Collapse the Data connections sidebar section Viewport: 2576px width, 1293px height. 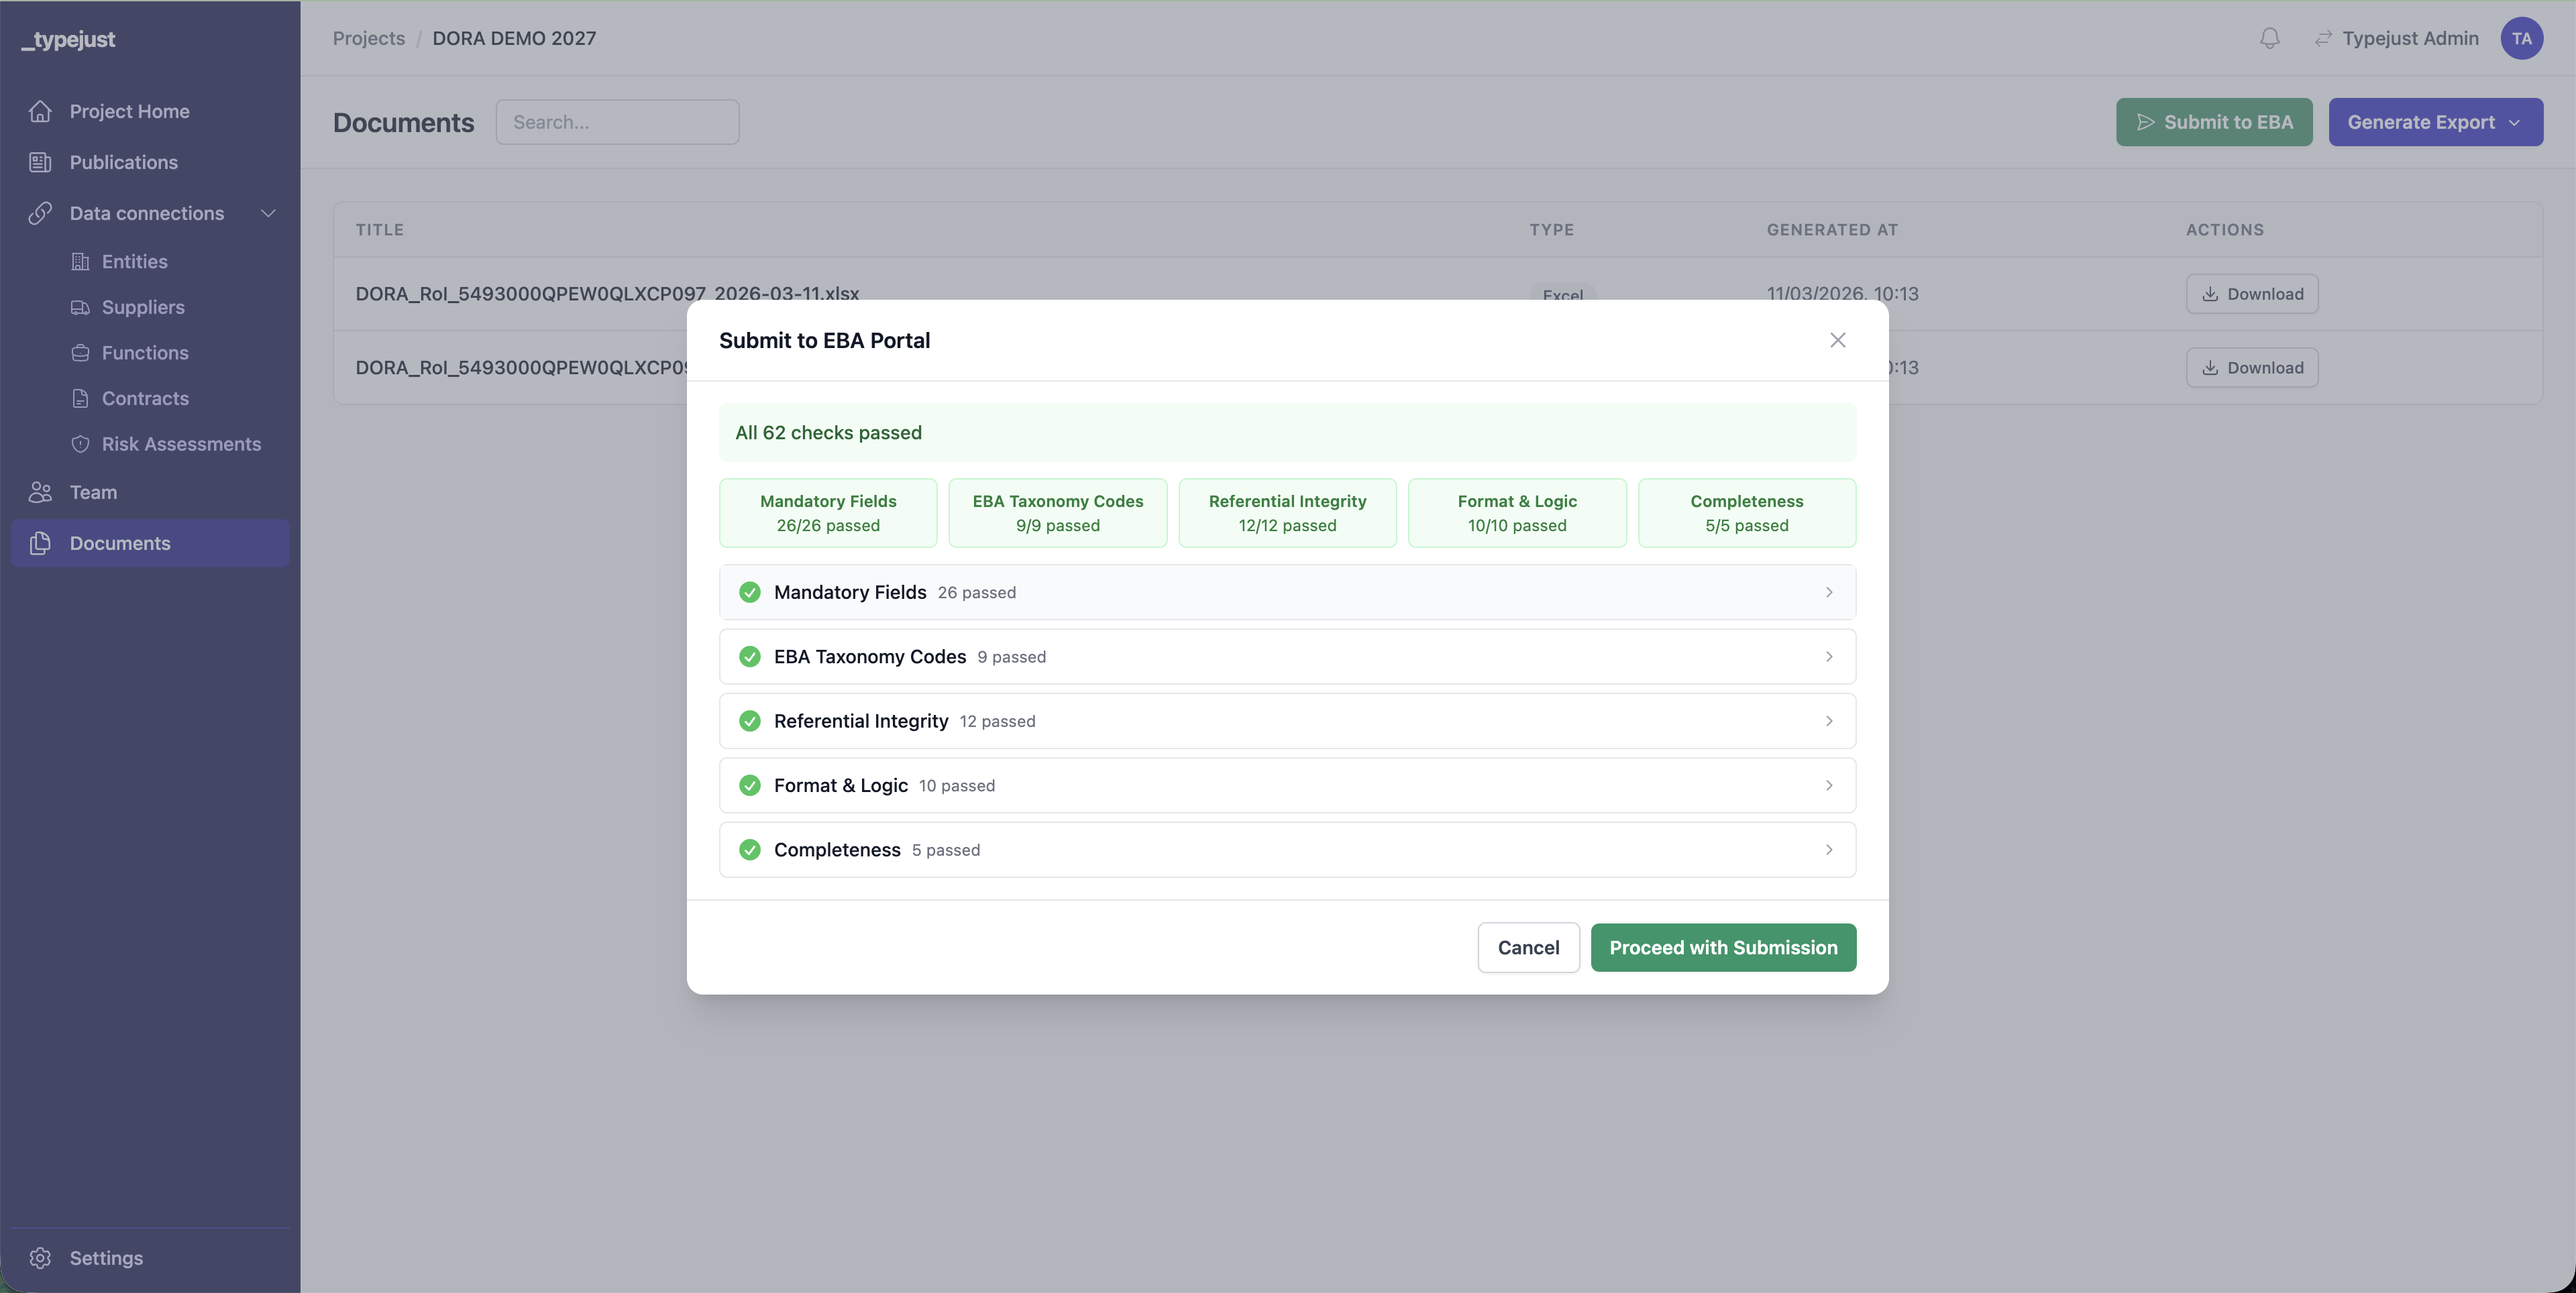(267, 213)
